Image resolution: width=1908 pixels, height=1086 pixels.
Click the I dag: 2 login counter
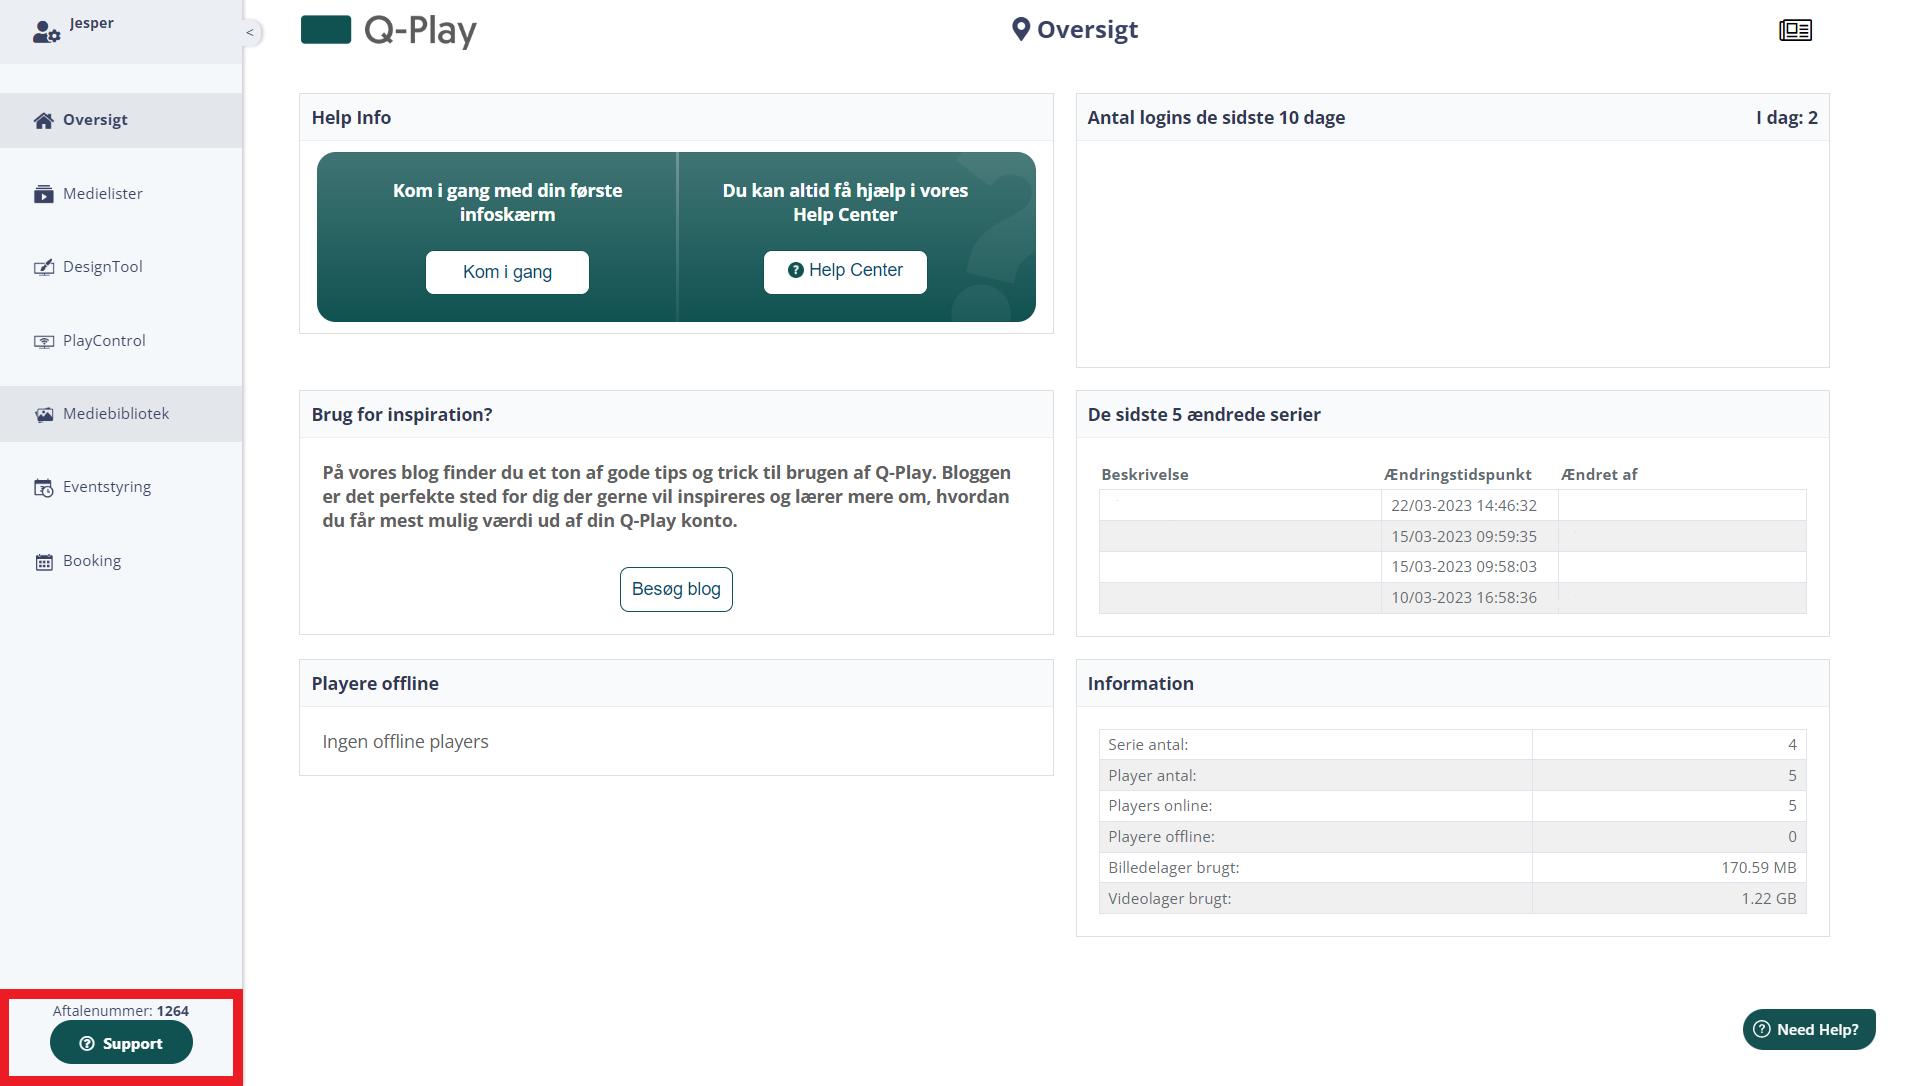pyautogui.click(x=1787, y=118)
